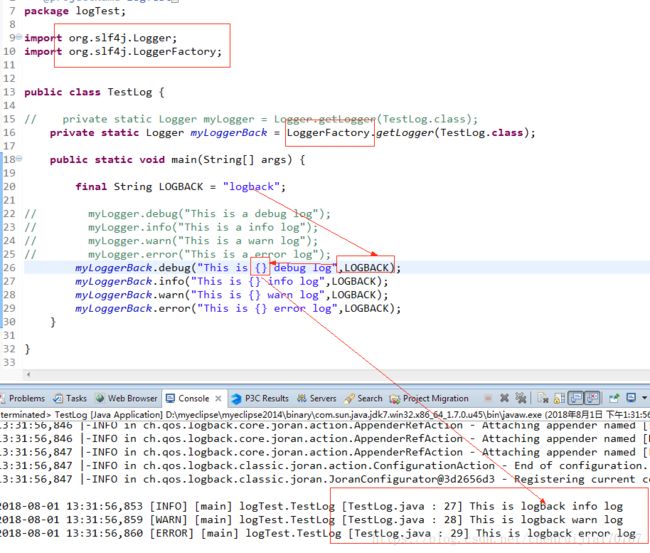Open the console selection dropdown arrow
Screen dimensions: 650x553
pos(645,398)
